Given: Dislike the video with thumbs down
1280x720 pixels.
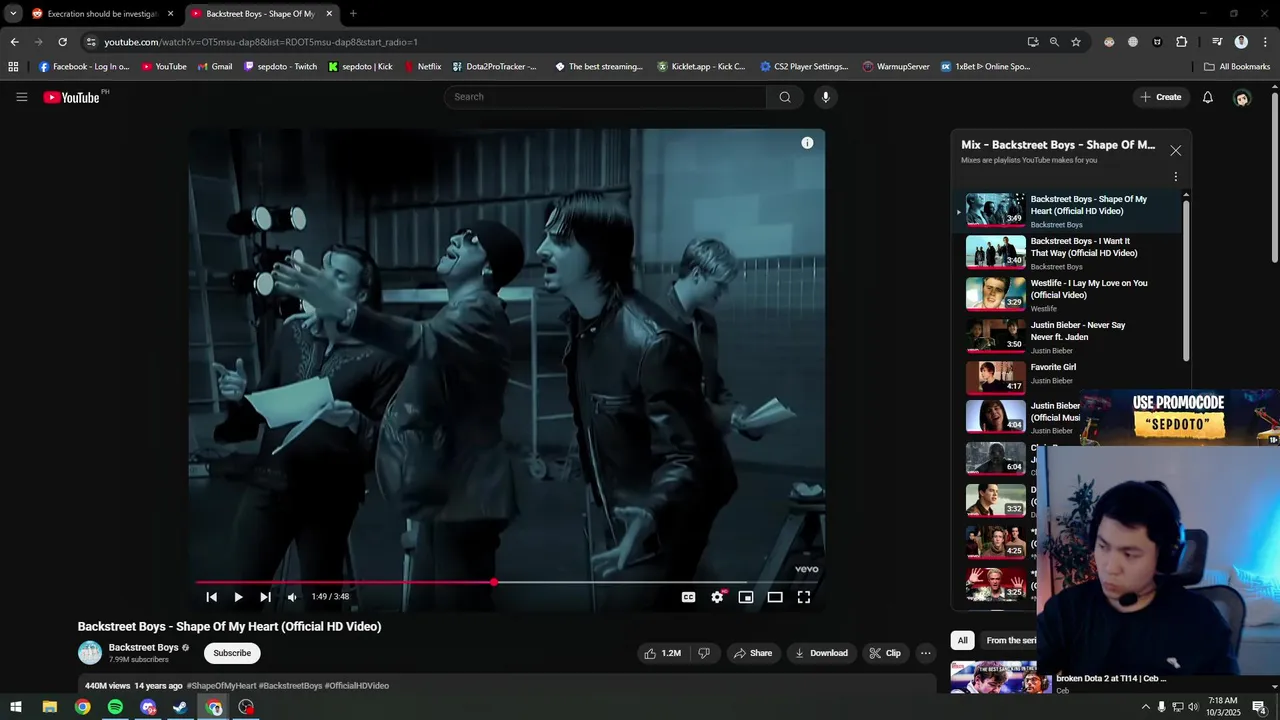Looking at the screenshot, I should pos(704,653).
